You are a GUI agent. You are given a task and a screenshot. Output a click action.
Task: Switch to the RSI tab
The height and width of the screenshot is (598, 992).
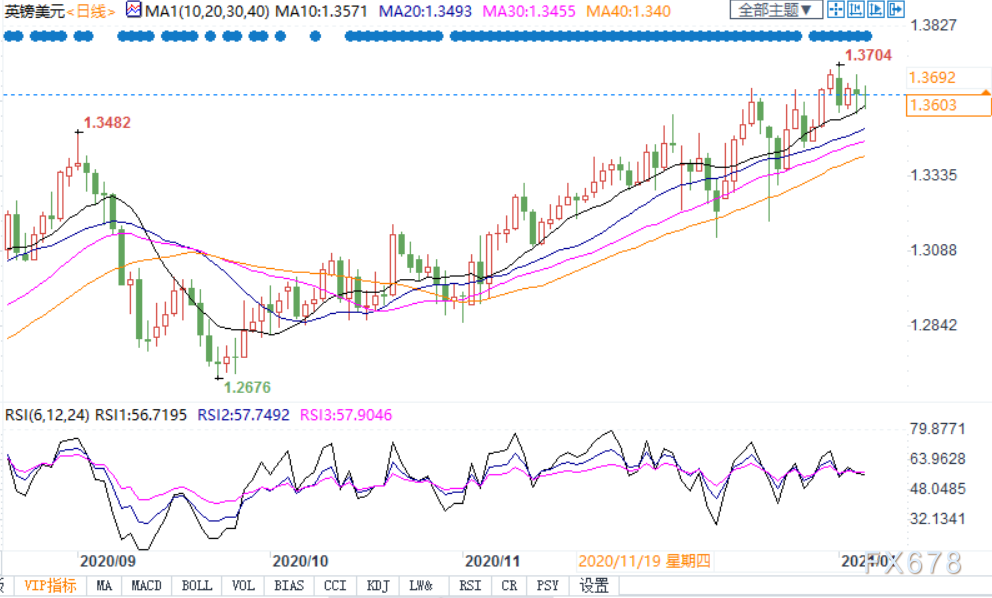click(469, 586)
